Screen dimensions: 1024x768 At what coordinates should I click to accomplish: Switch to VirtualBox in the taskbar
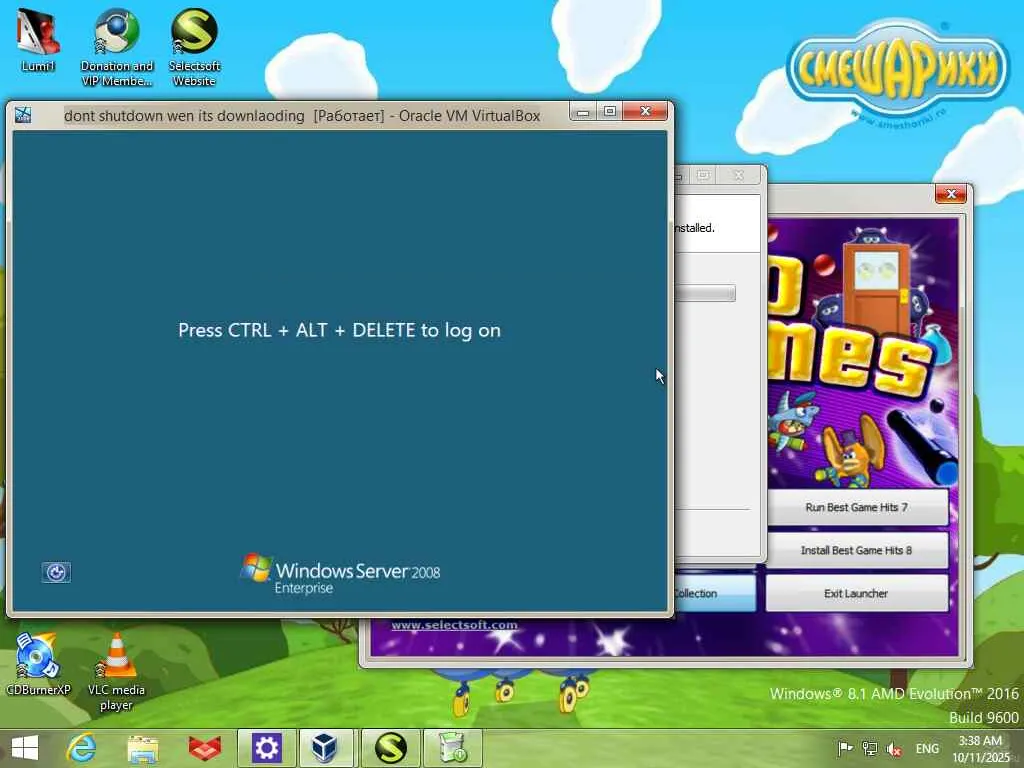325,748
